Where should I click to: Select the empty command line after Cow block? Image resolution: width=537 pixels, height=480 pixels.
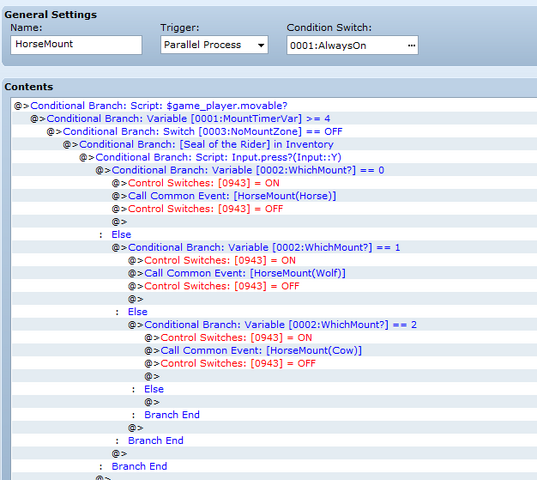point(274,376)
